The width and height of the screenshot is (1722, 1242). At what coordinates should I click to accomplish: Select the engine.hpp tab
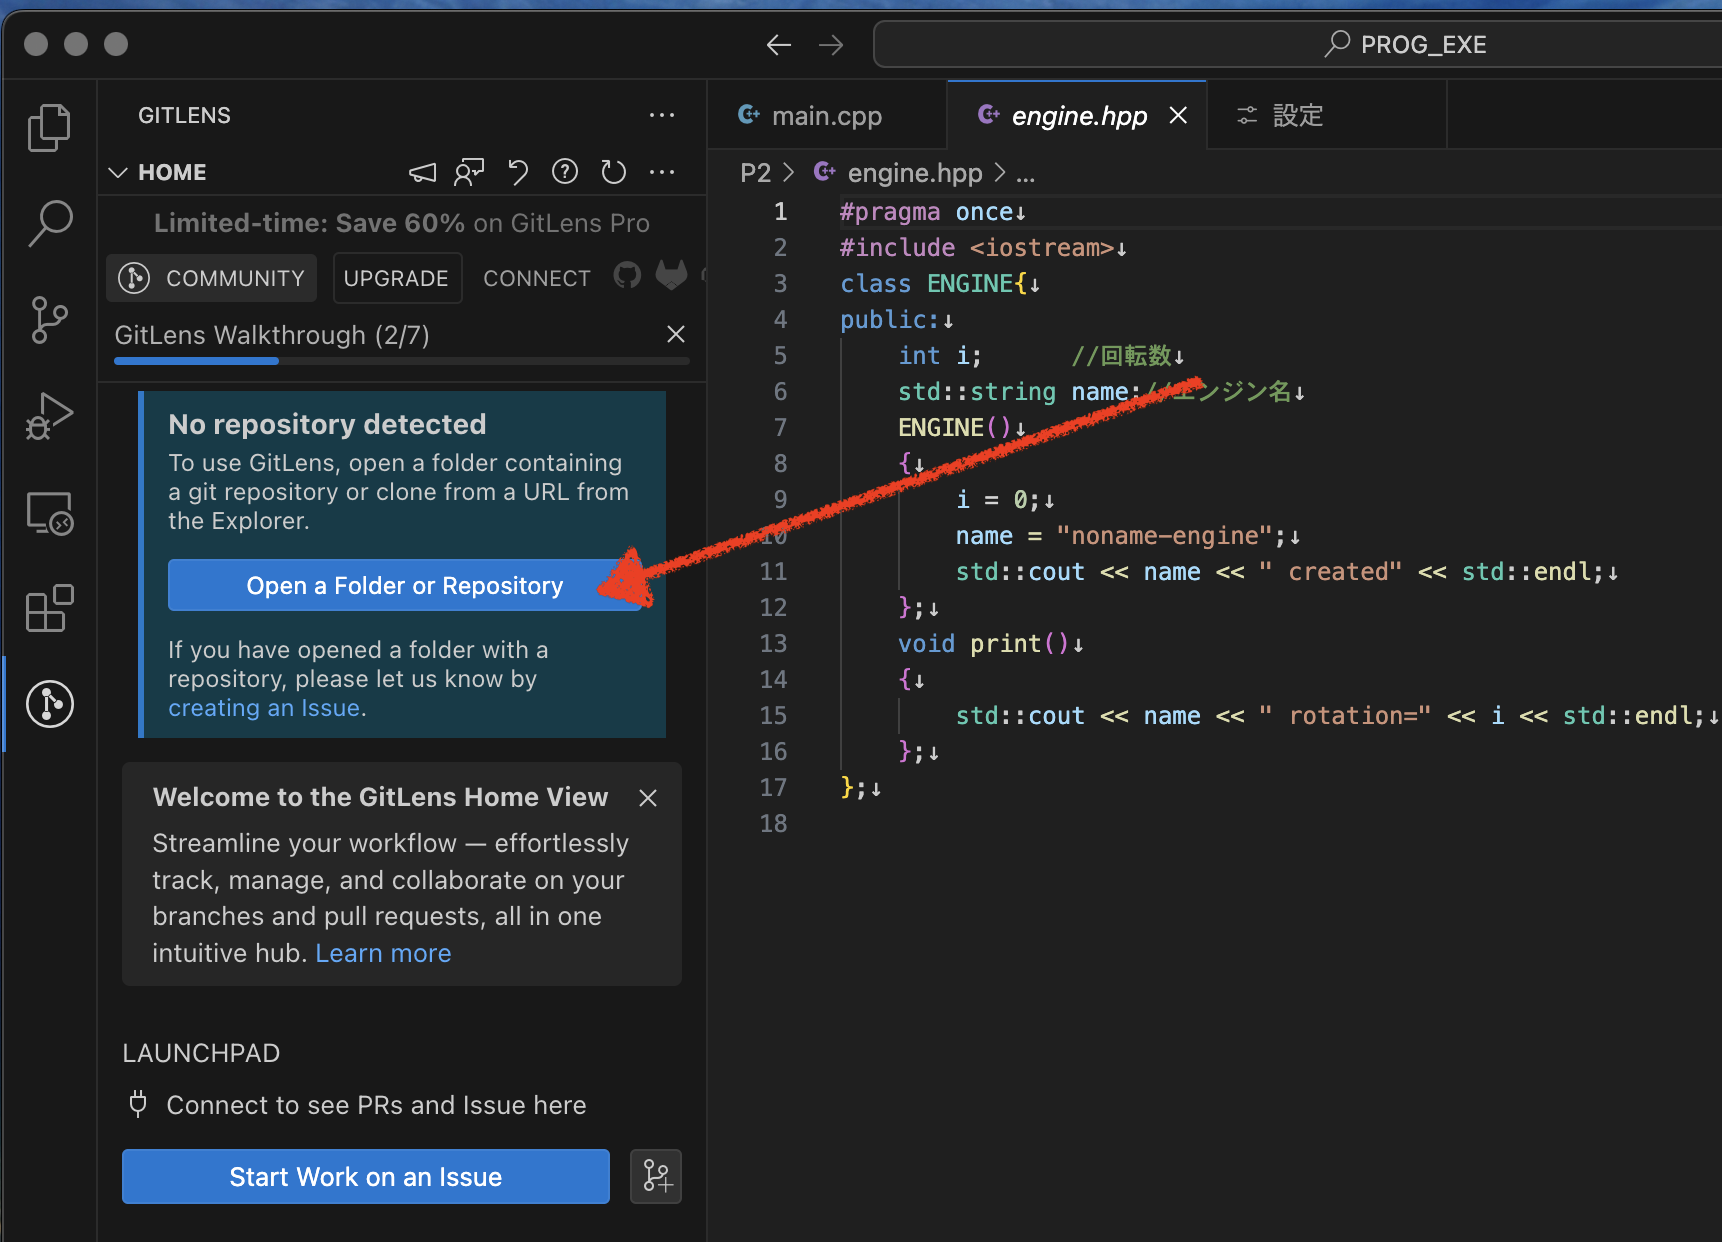(x=1078, y=116)
